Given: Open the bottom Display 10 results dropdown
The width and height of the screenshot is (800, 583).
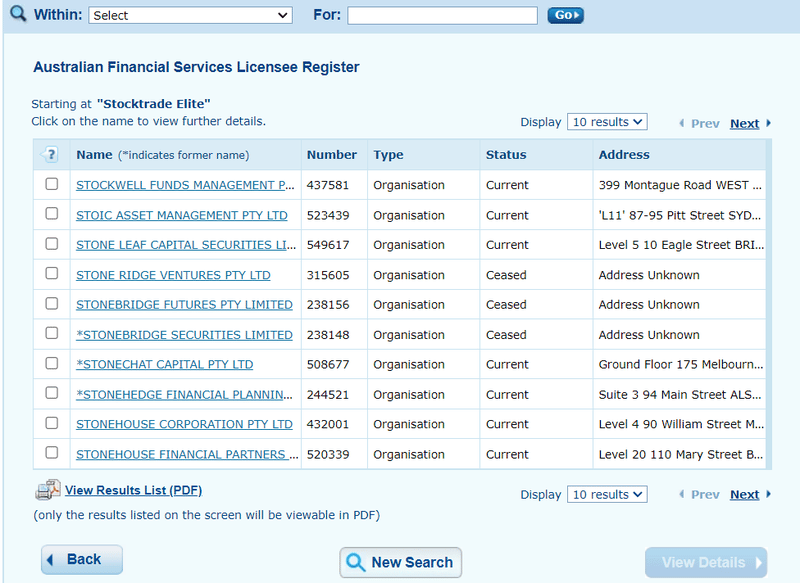Looking at the screenshot, I should (607, 494).
